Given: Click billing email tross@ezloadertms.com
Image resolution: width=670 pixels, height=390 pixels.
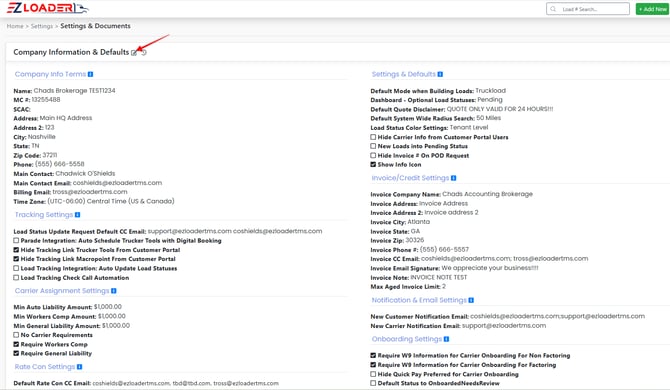Looking at the screenshot, I should click(x=90, y=192).
